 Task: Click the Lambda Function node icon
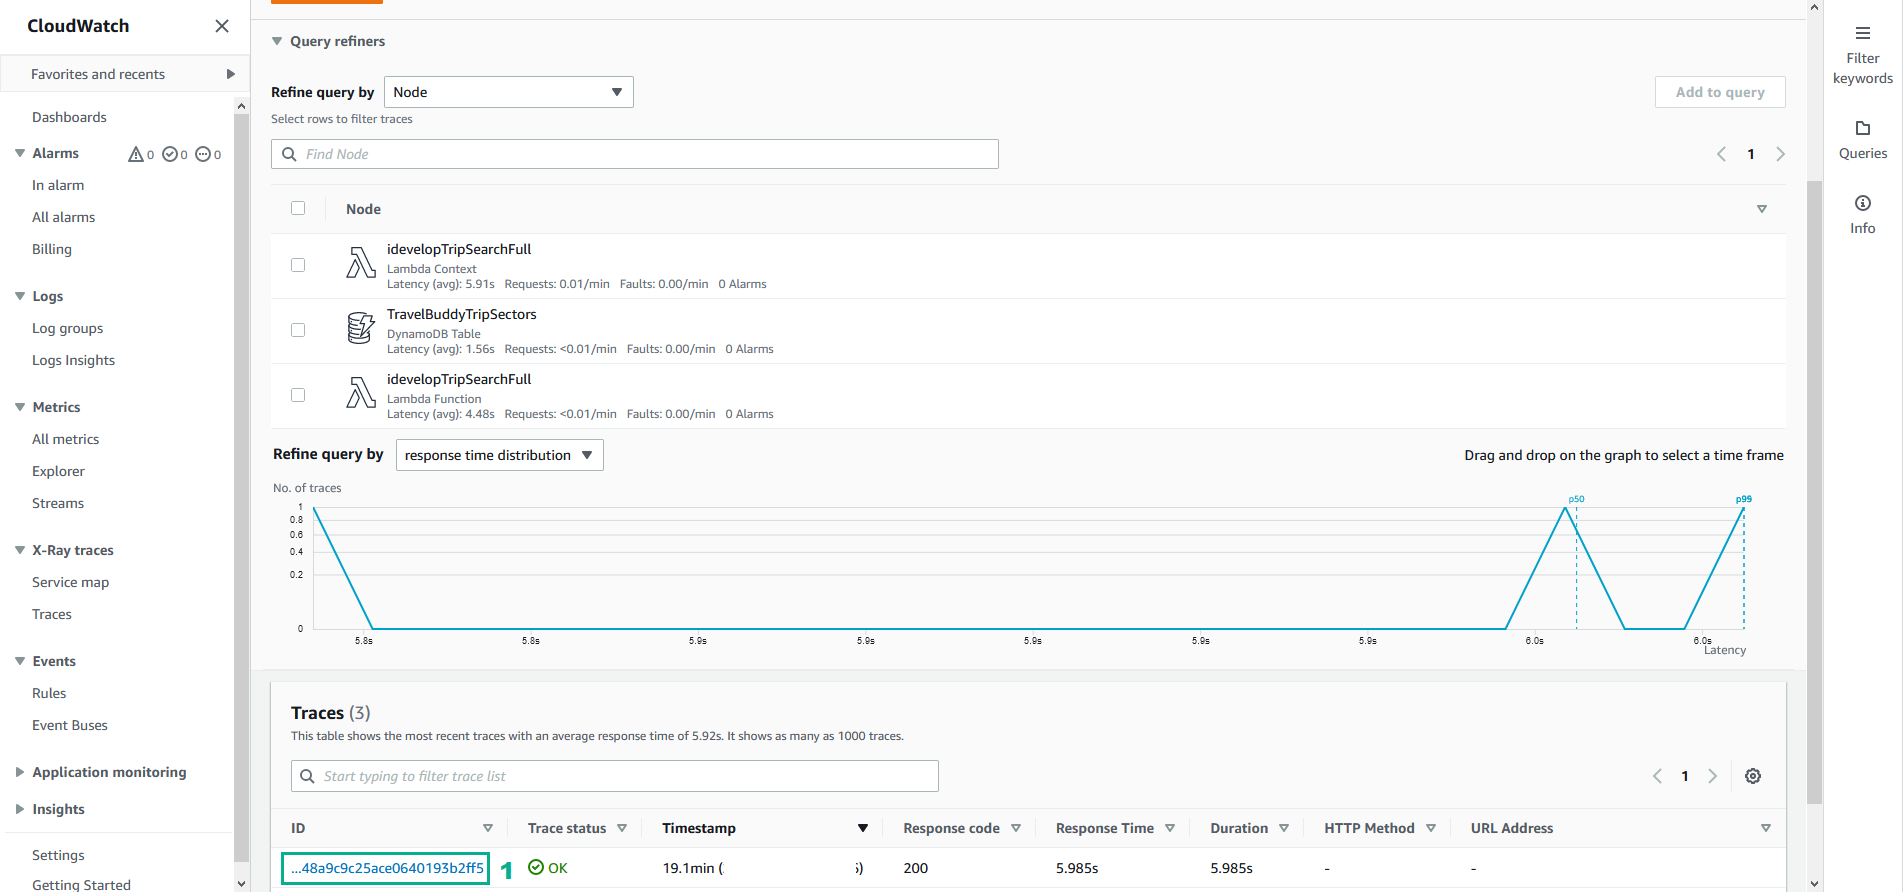coord(361,393)
